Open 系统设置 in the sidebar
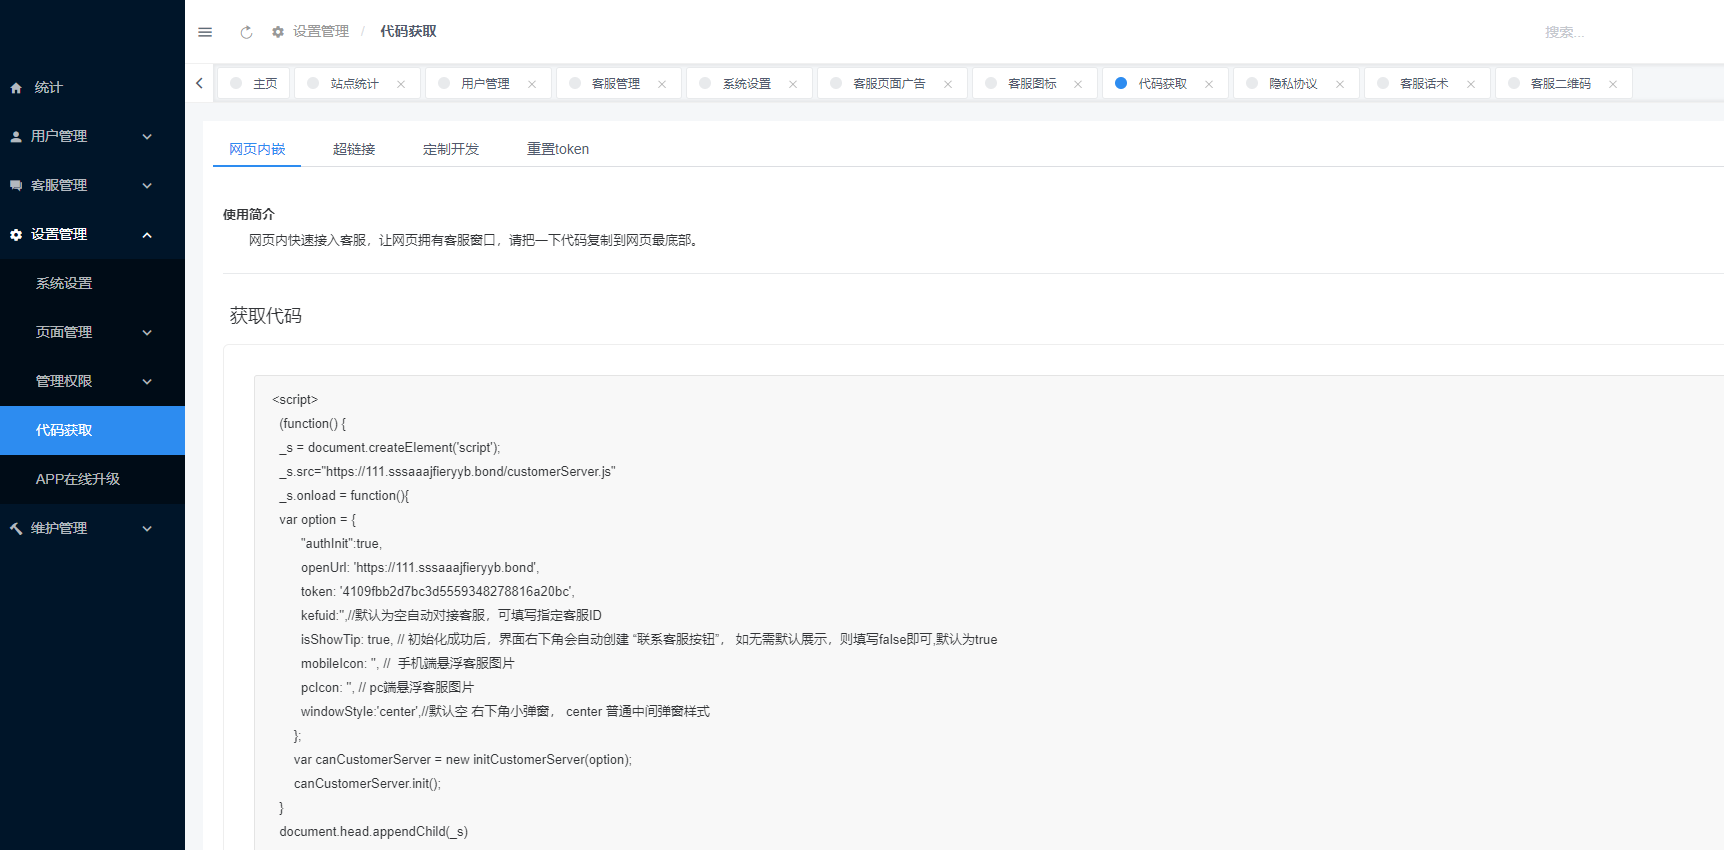Image resolution: width=1724 pixels, height=850 pixels. [x=92, y=284]
